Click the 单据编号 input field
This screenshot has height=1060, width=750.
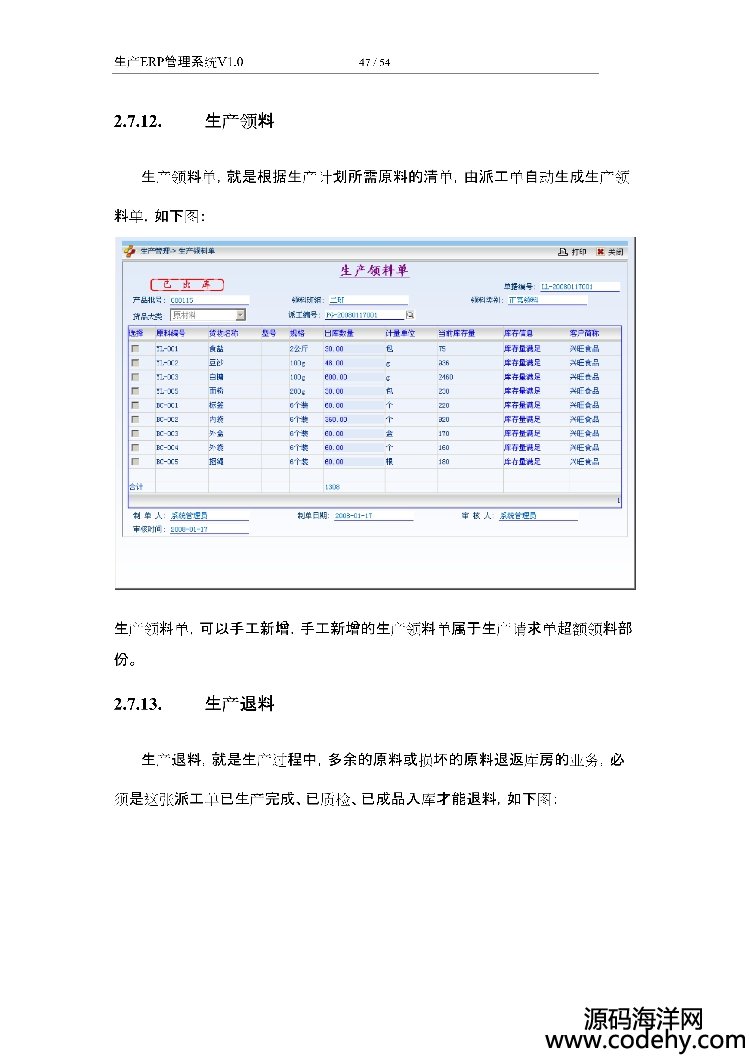(x=580, y=287)
